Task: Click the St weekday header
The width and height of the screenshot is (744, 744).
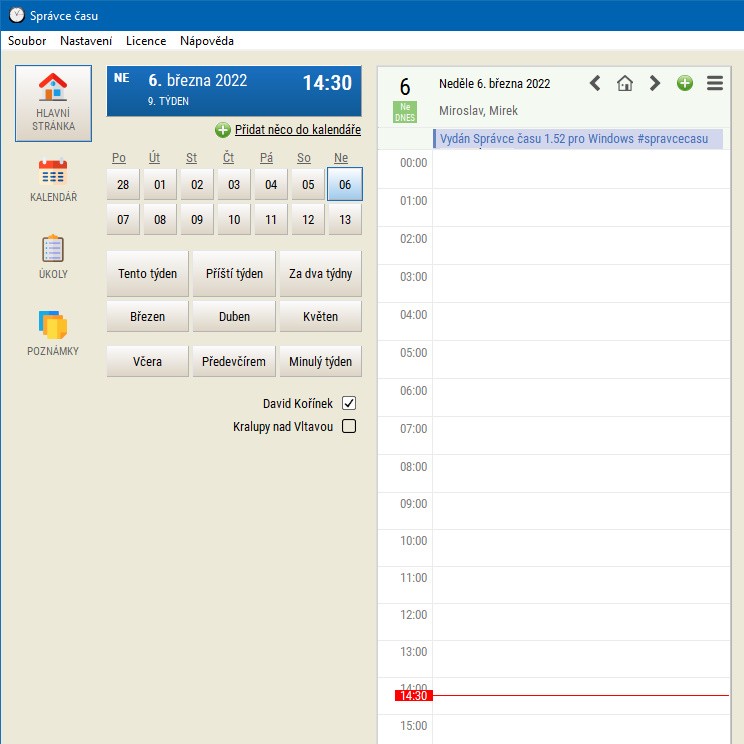Action: click(191, 158)
